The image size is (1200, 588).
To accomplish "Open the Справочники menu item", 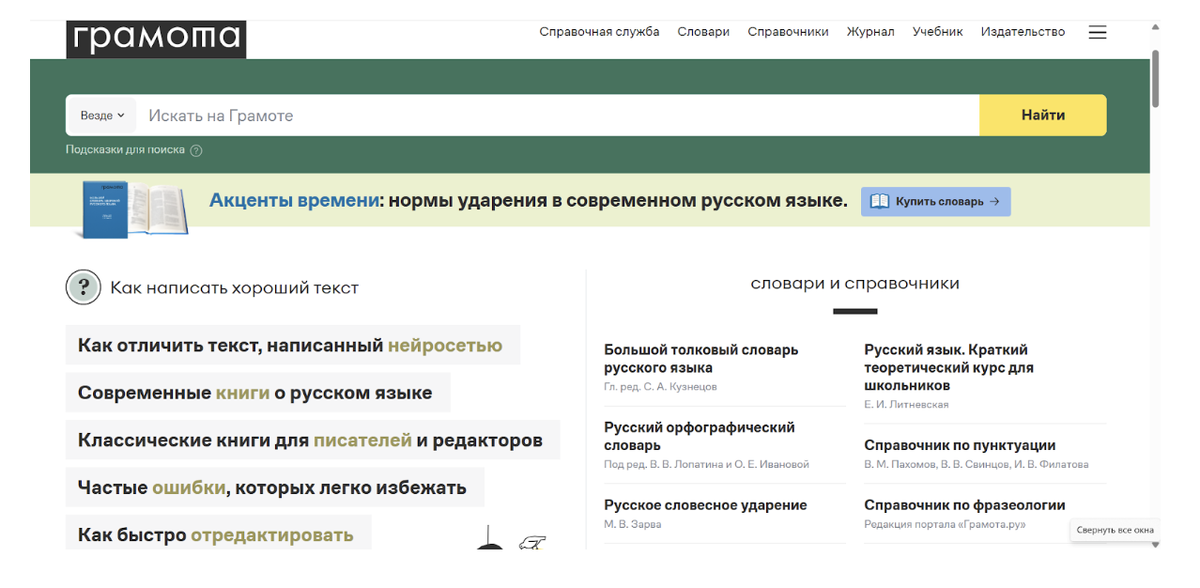I will click(x=788, y=32).
